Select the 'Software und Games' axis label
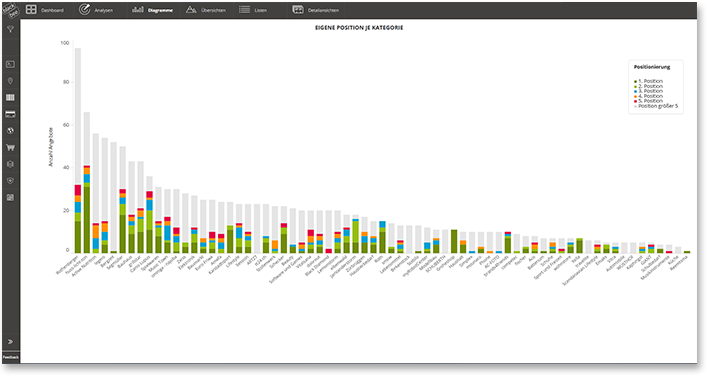 286,269
